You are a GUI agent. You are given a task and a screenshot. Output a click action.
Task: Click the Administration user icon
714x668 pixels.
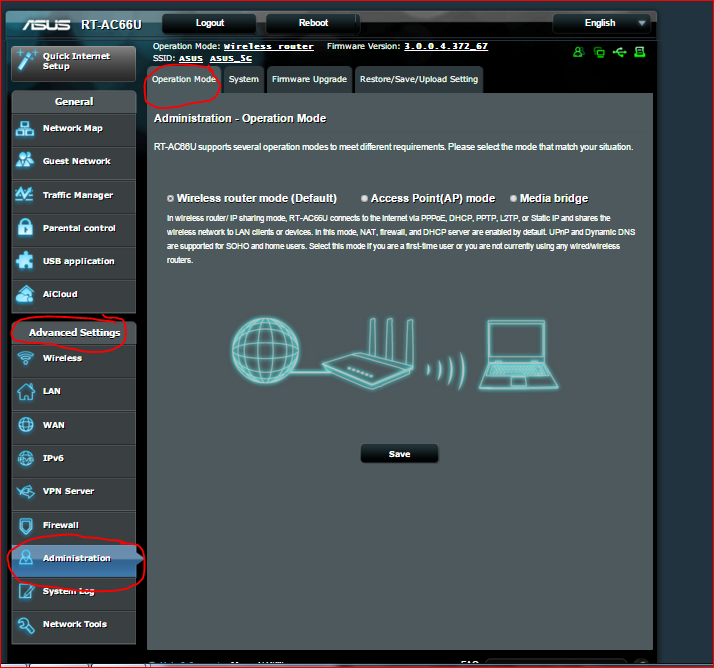pyautogui.click(x=26, y=558)
